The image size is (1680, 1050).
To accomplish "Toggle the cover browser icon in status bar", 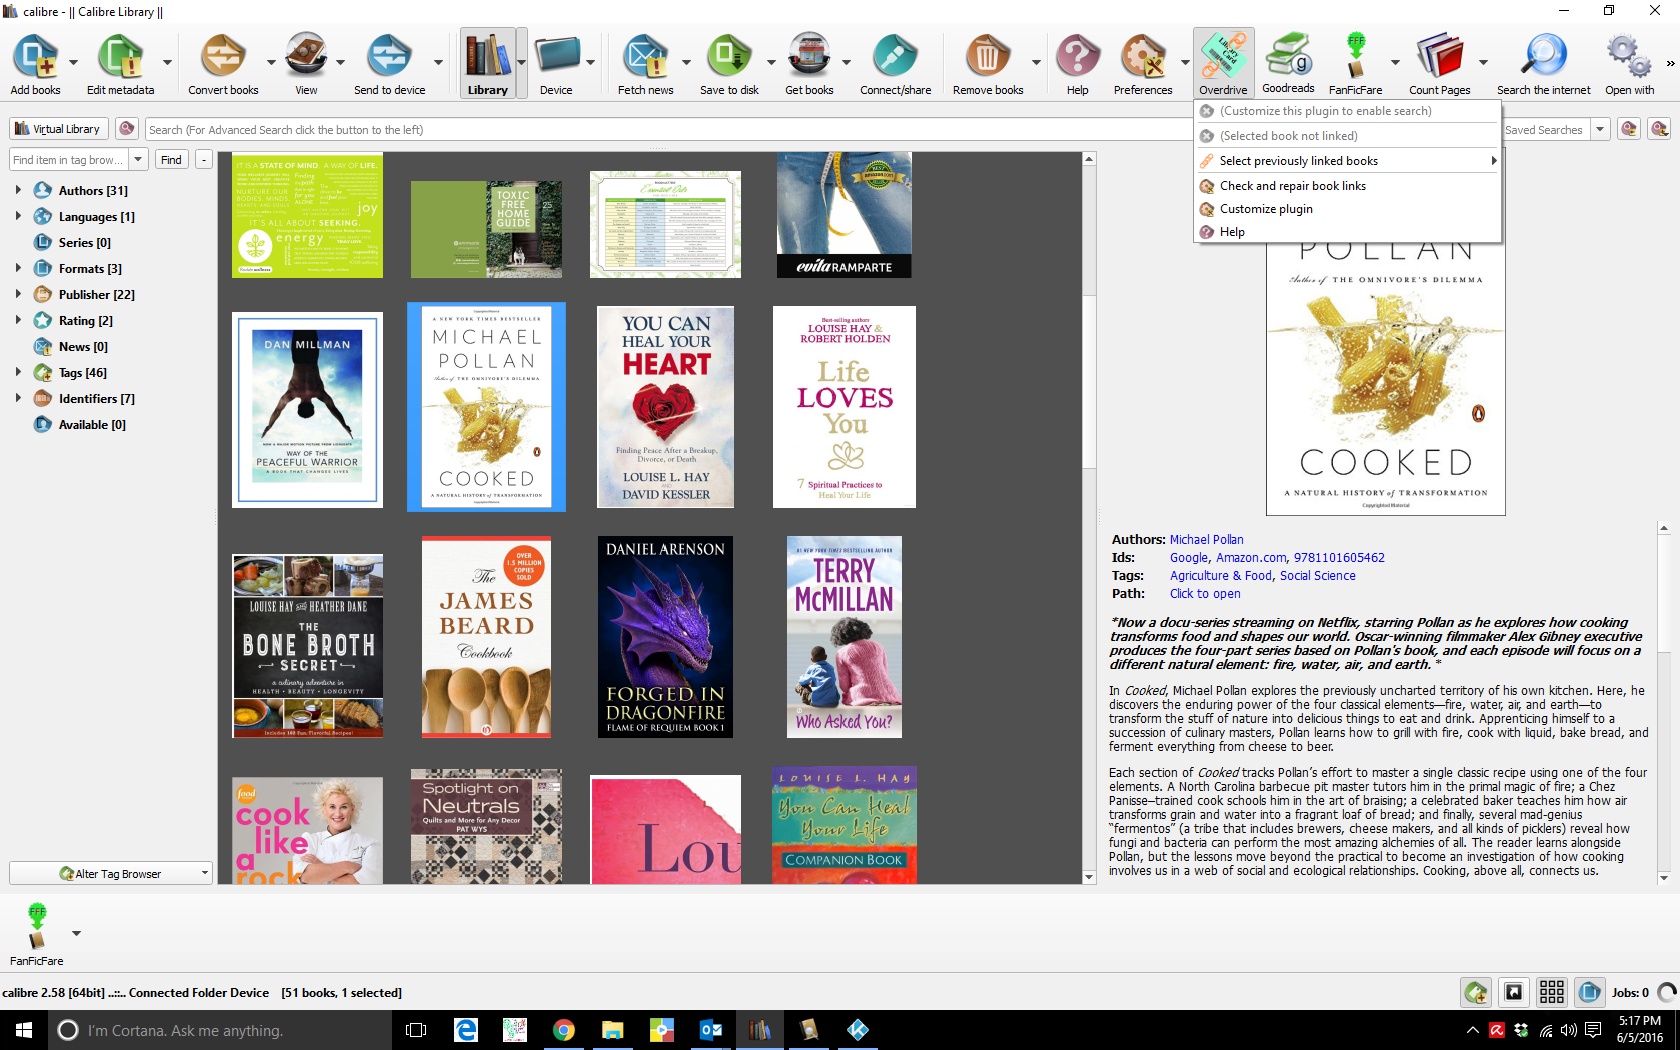I will (x=1514, y=992).
